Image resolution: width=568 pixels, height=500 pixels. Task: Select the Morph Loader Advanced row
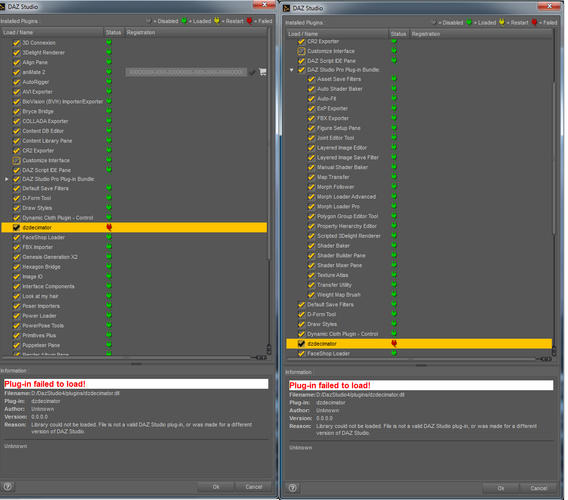tap(419, 196)
